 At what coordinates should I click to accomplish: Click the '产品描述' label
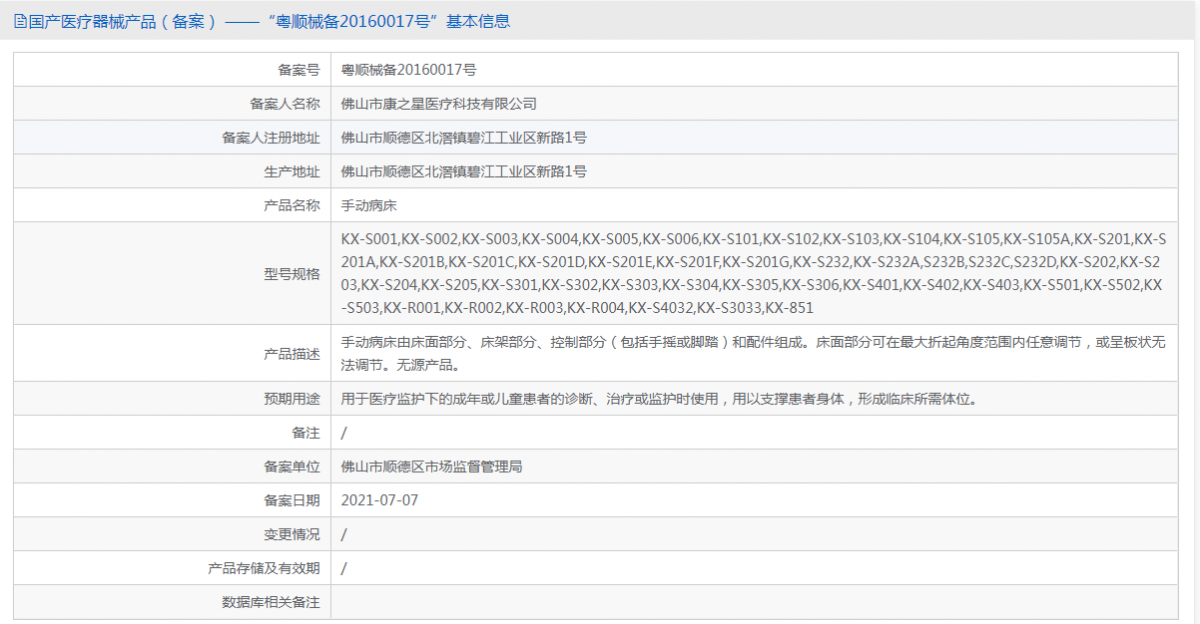[x=292, y=353]
